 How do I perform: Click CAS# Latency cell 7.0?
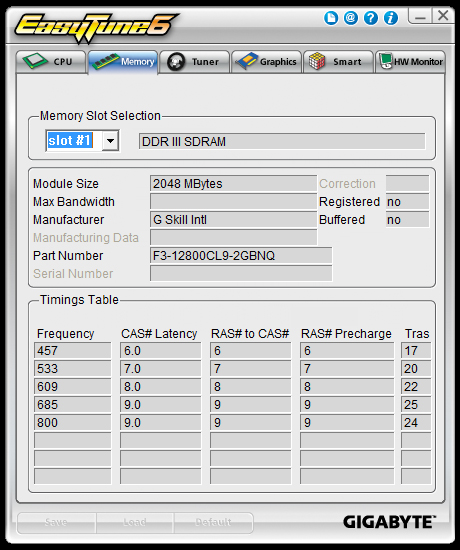click(x=160, y=369)
